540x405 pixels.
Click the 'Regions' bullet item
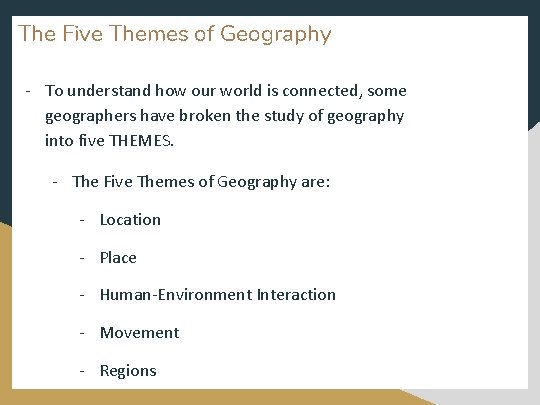click(x=128, y=371)
